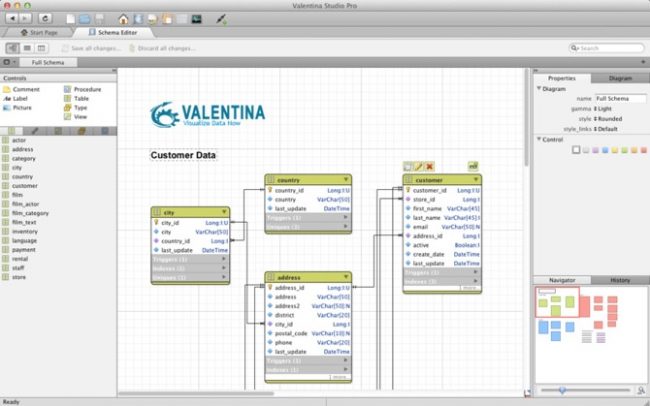Pick the white color swatch under Control
The image size is (650, 406).
click(x=576, y=150)
